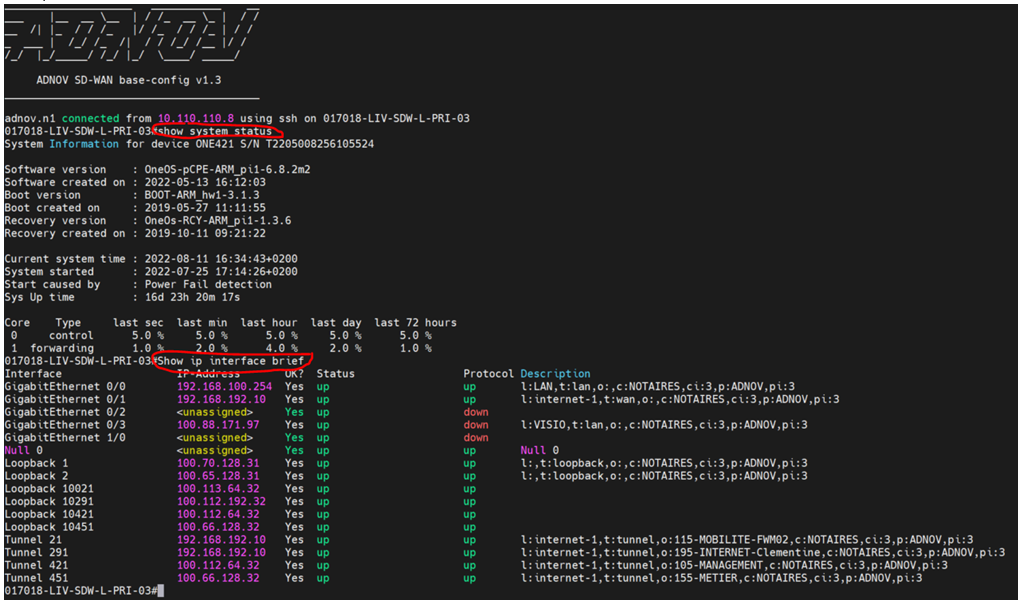Image resolution: width=1022 pixels, height=604 pixels.
Task: Click GigabitEthernet 0/2 interface name
Action: coord(65,412)
